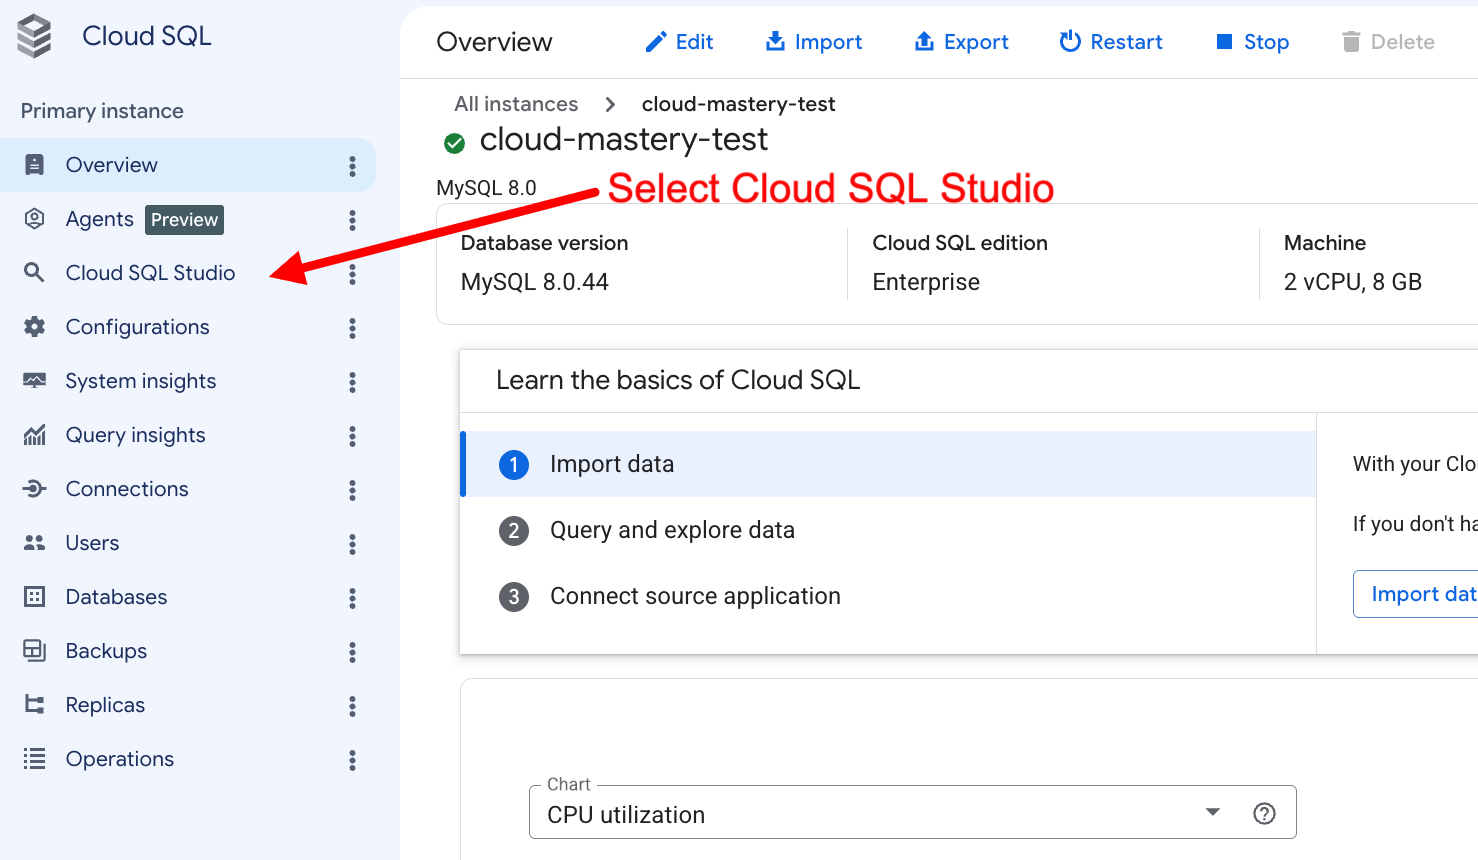This screenshot has height=860, width=1478.
Task: Open more options for Cloud SQL Studio
Action: [352, 274]
